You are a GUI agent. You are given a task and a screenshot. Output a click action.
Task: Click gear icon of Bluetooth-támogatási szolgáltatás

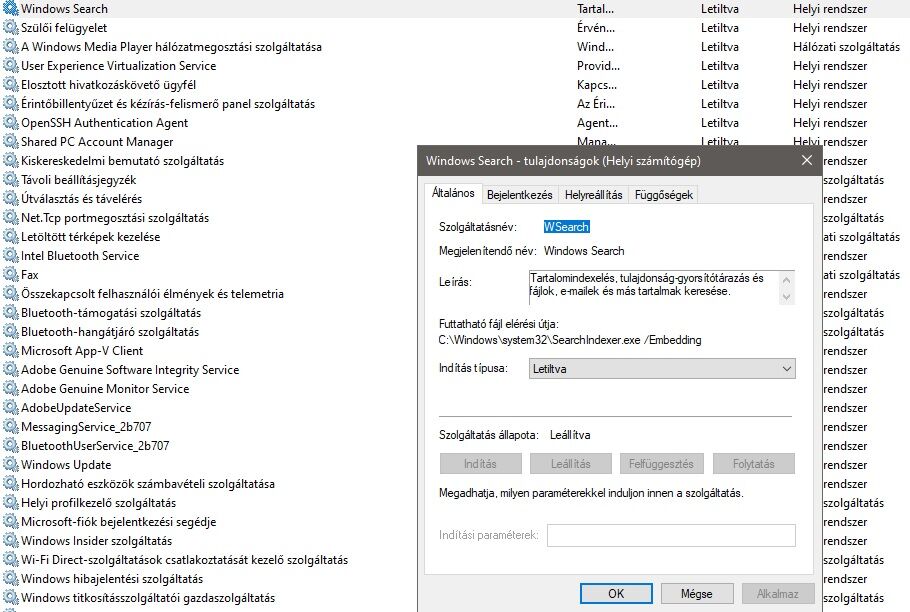click(x=10, y=313)
